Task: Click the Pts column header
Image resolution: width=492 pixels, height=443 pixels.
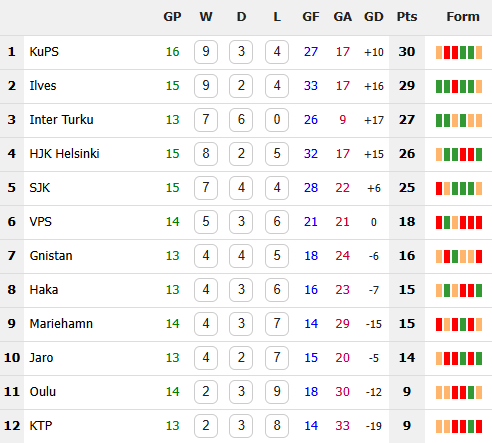Action: (407, 17)
